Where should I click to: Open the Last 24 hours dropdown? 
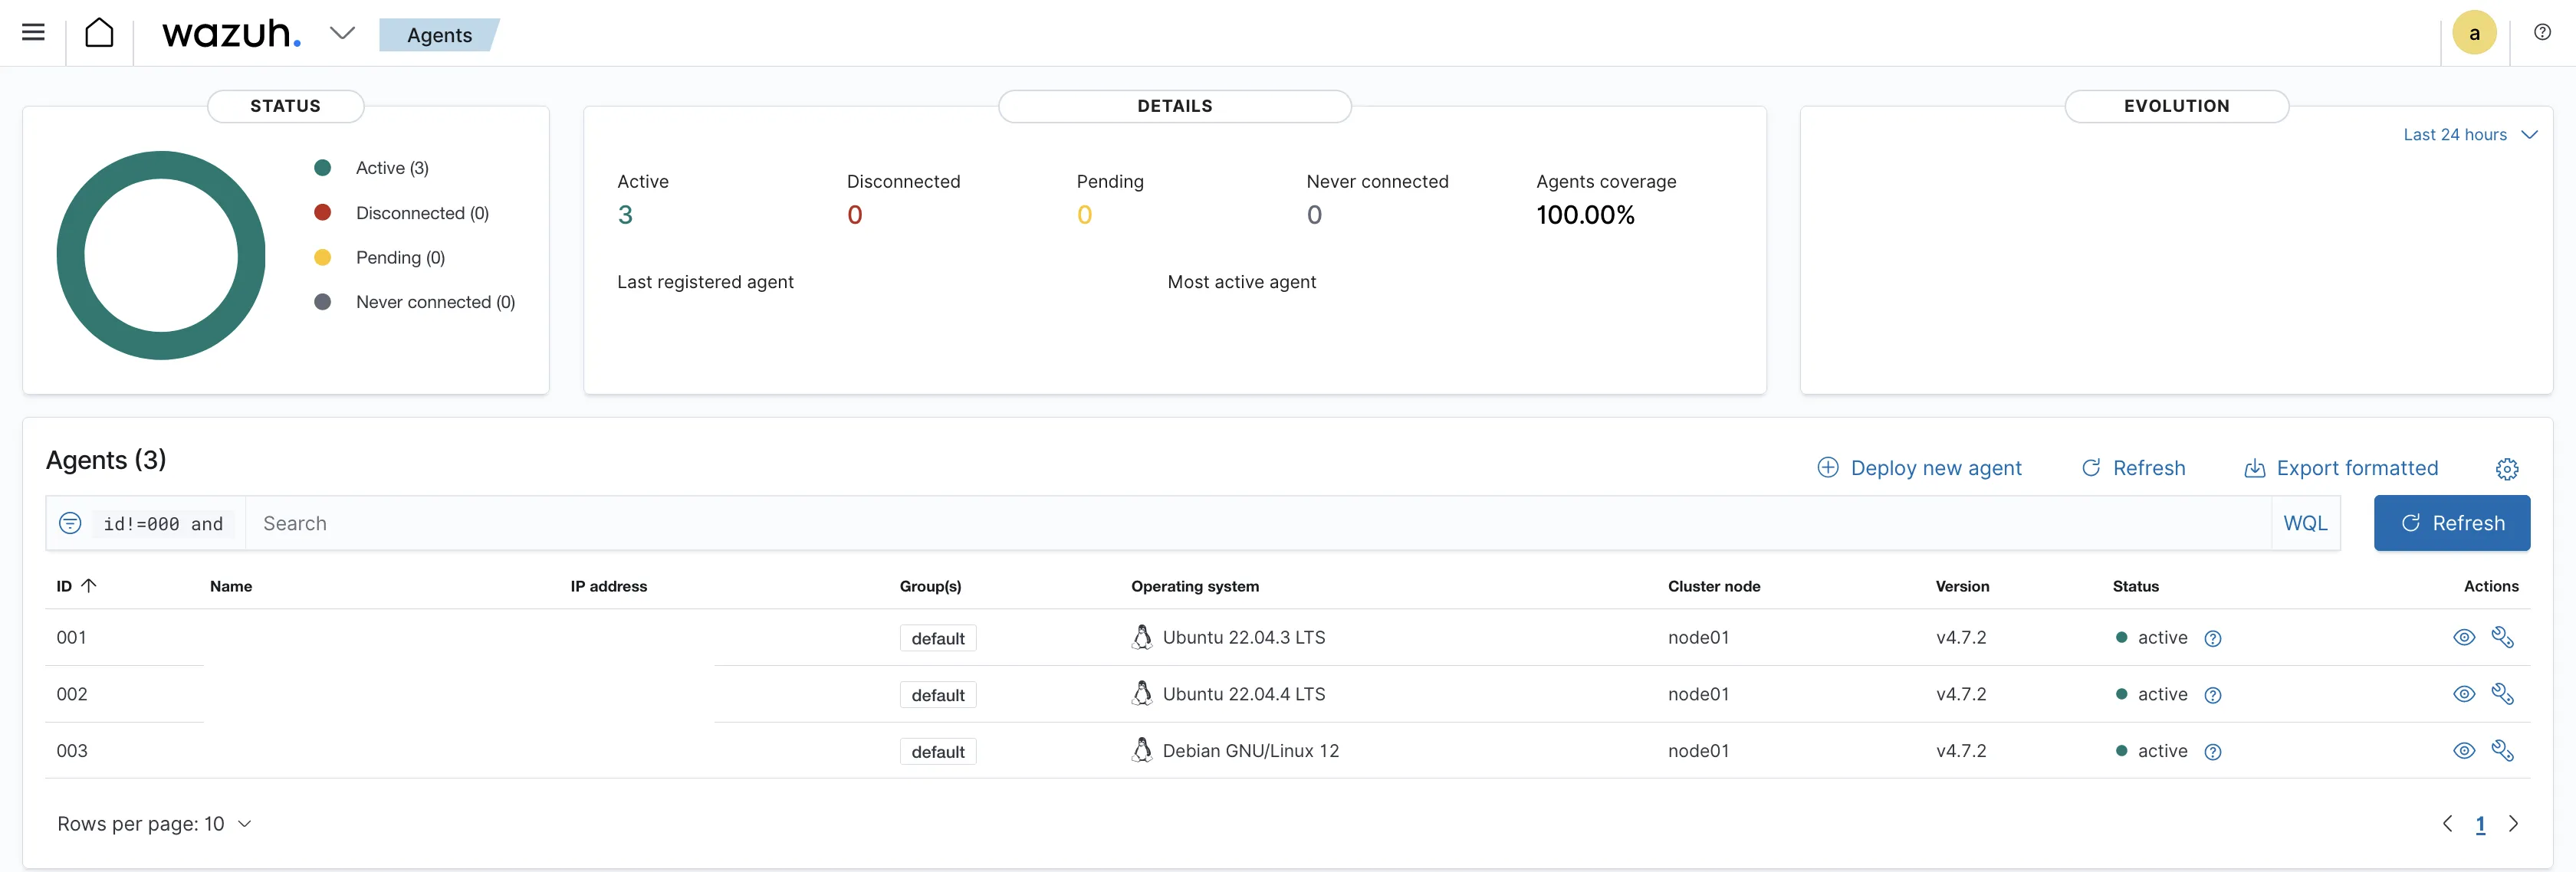pos(2469,135)
